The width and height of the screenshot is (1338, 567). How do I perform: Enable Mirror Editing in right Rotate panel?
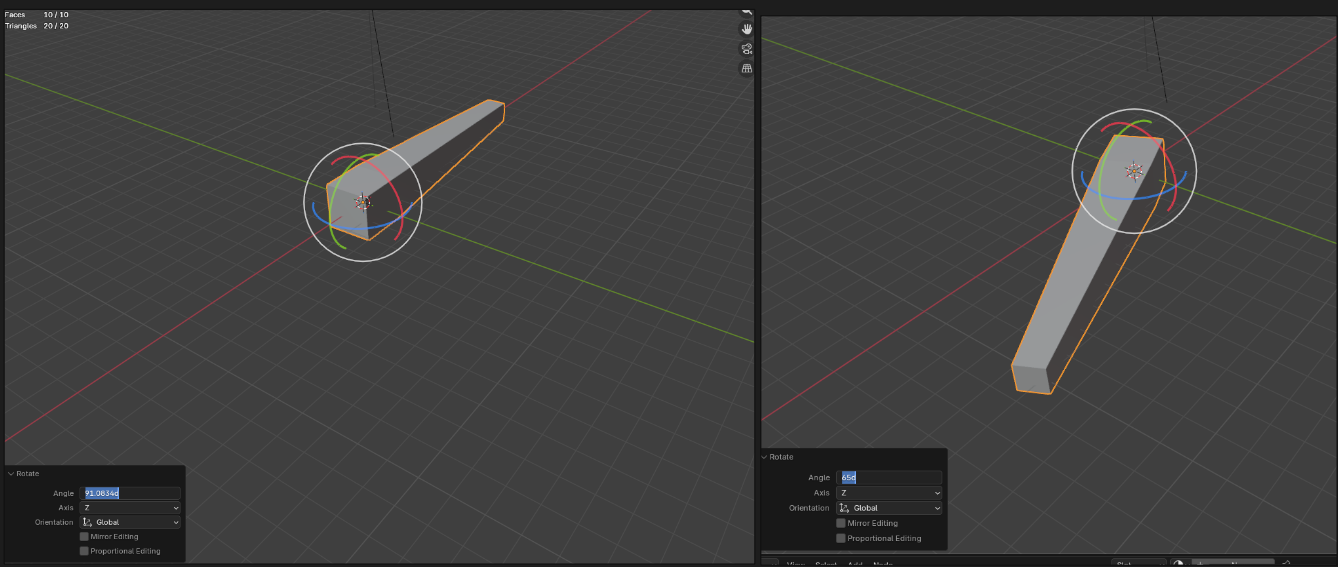pos(841,523)
